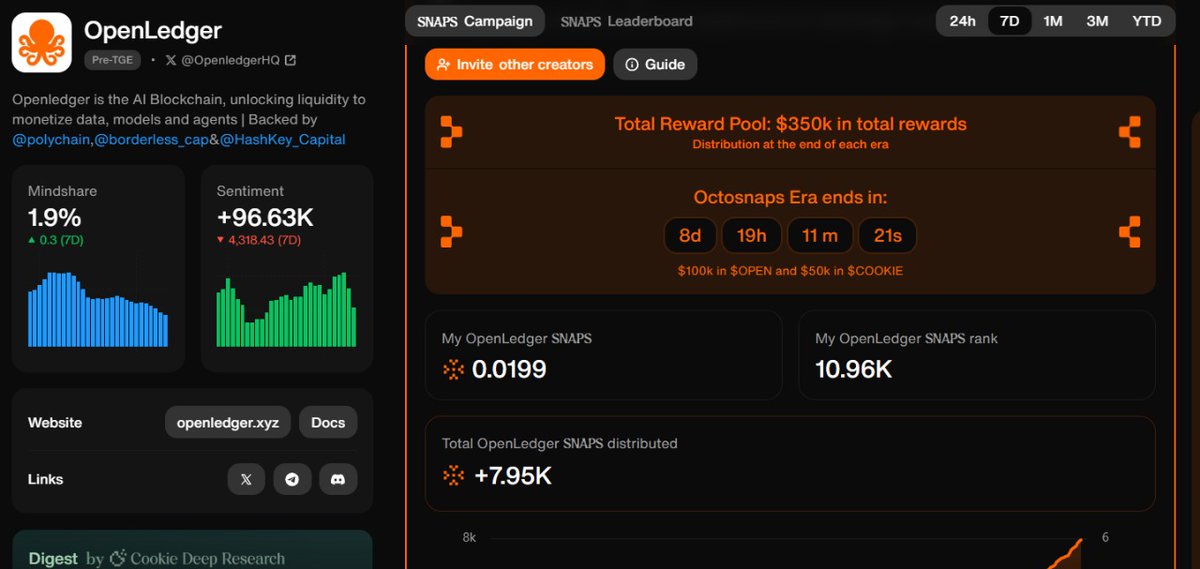Click the 11 m countdown box
This screenshot has height=569, width=1200.
coord(819,236)
